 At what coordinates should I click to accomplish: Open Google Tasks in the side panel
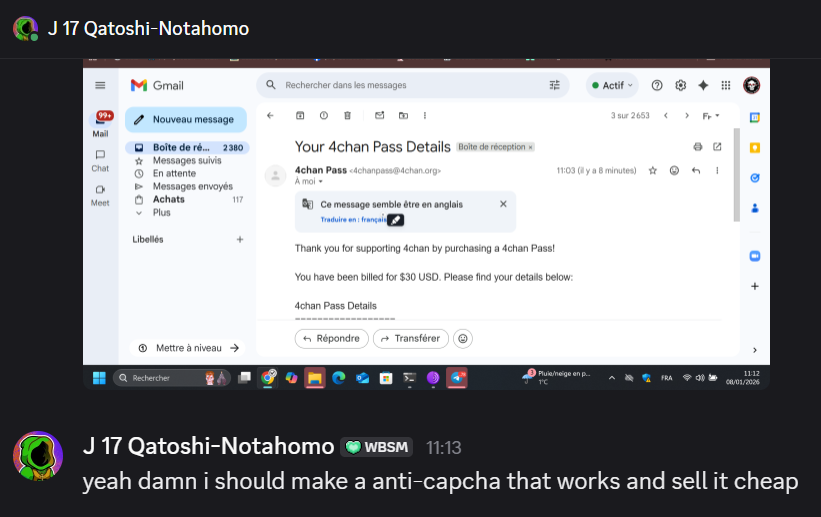[x=755, y=178]
